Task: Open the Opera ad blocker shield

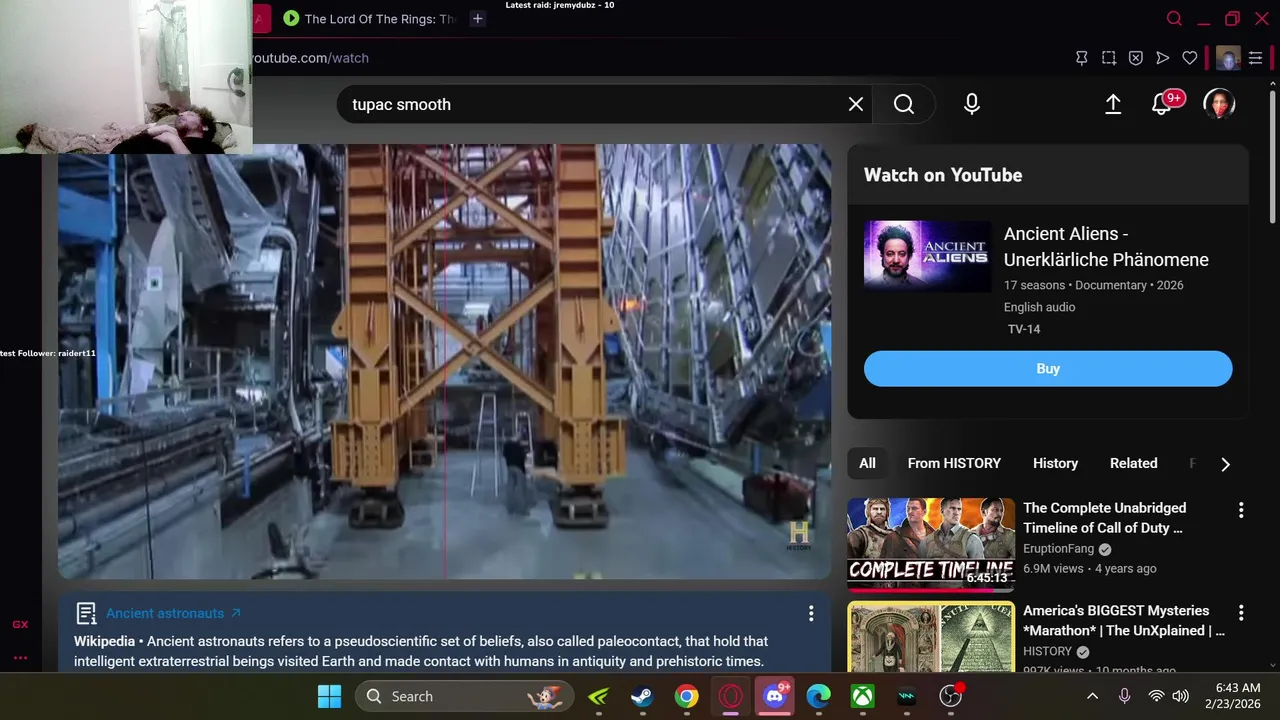Action: pyautogui.click(x=1136, y=58)
